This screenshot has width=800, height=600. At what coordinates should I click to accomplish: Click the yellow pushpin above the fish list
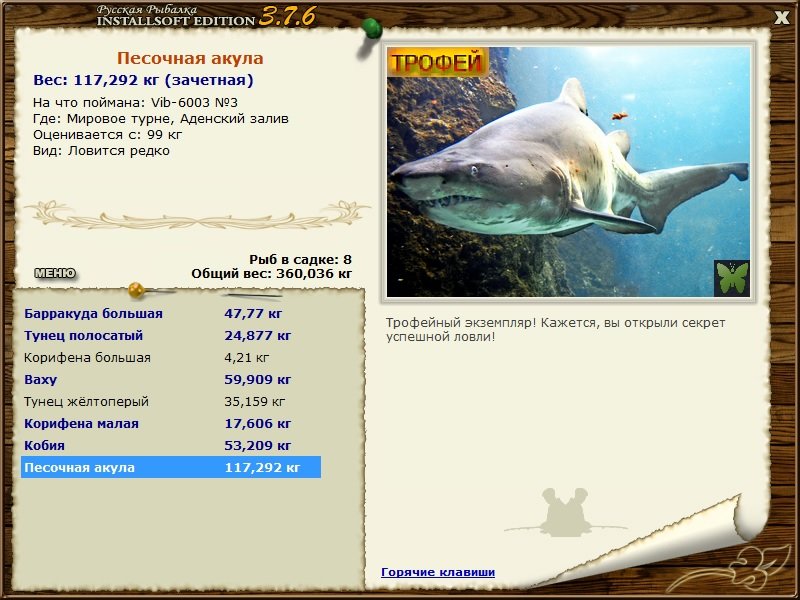coord(136,290)
